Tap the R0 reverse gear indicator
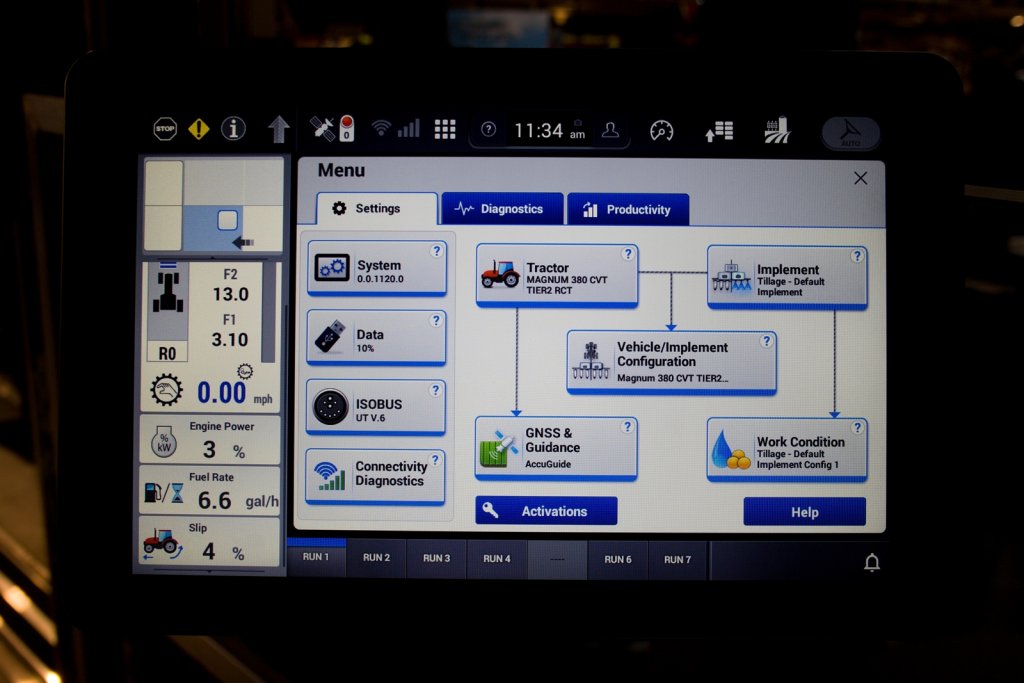The image size is (1024, 683). [167, 353]
